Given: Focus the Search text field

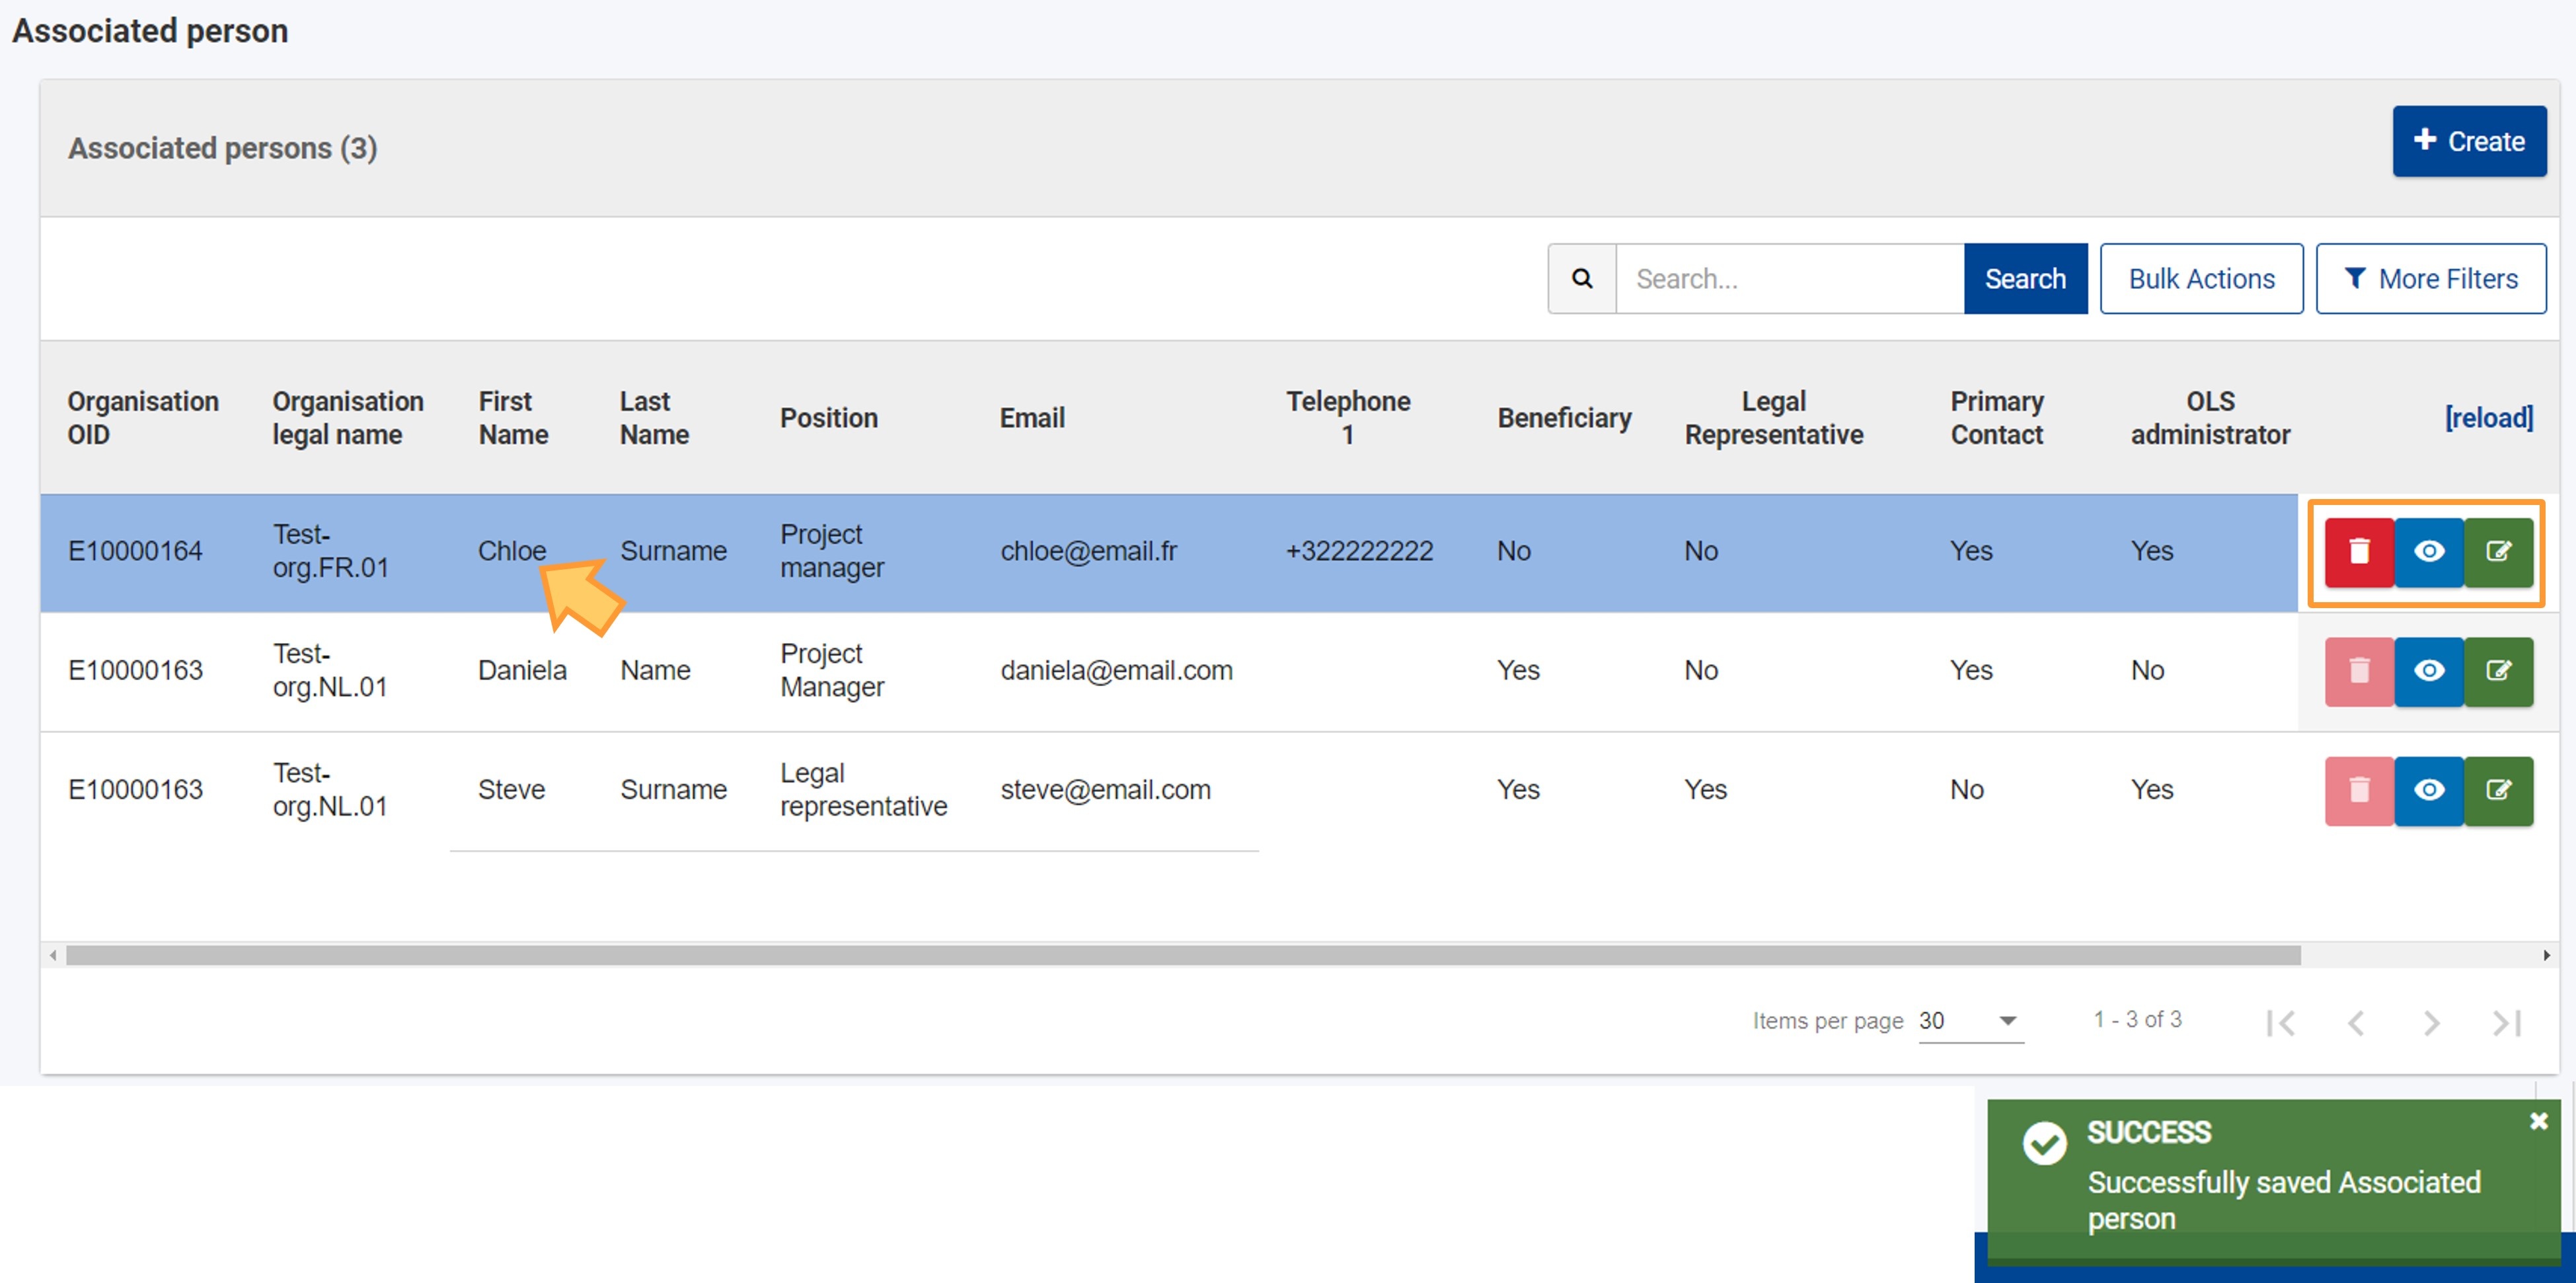Looking at the screenshot, I should coord(1790,279).
